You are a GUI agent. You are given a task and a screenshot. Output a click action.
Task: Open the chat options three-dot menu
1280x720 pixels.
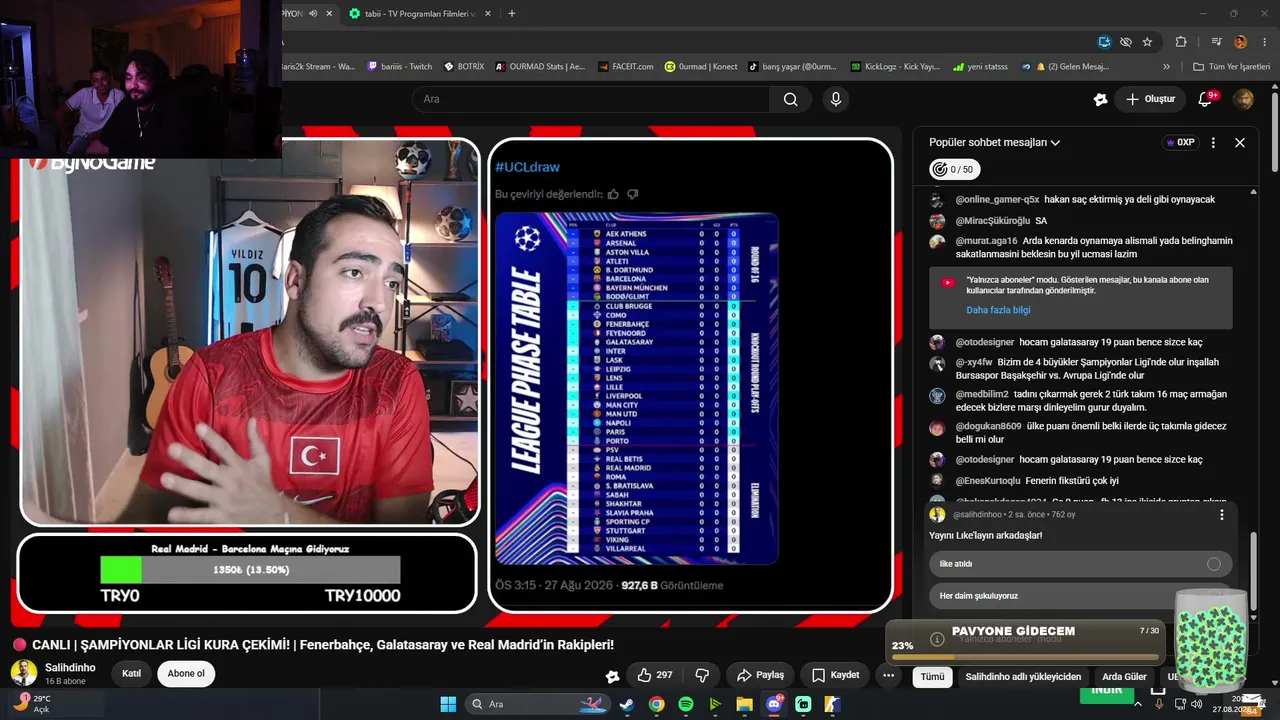pyautogui.click(x=1213, y=142)
